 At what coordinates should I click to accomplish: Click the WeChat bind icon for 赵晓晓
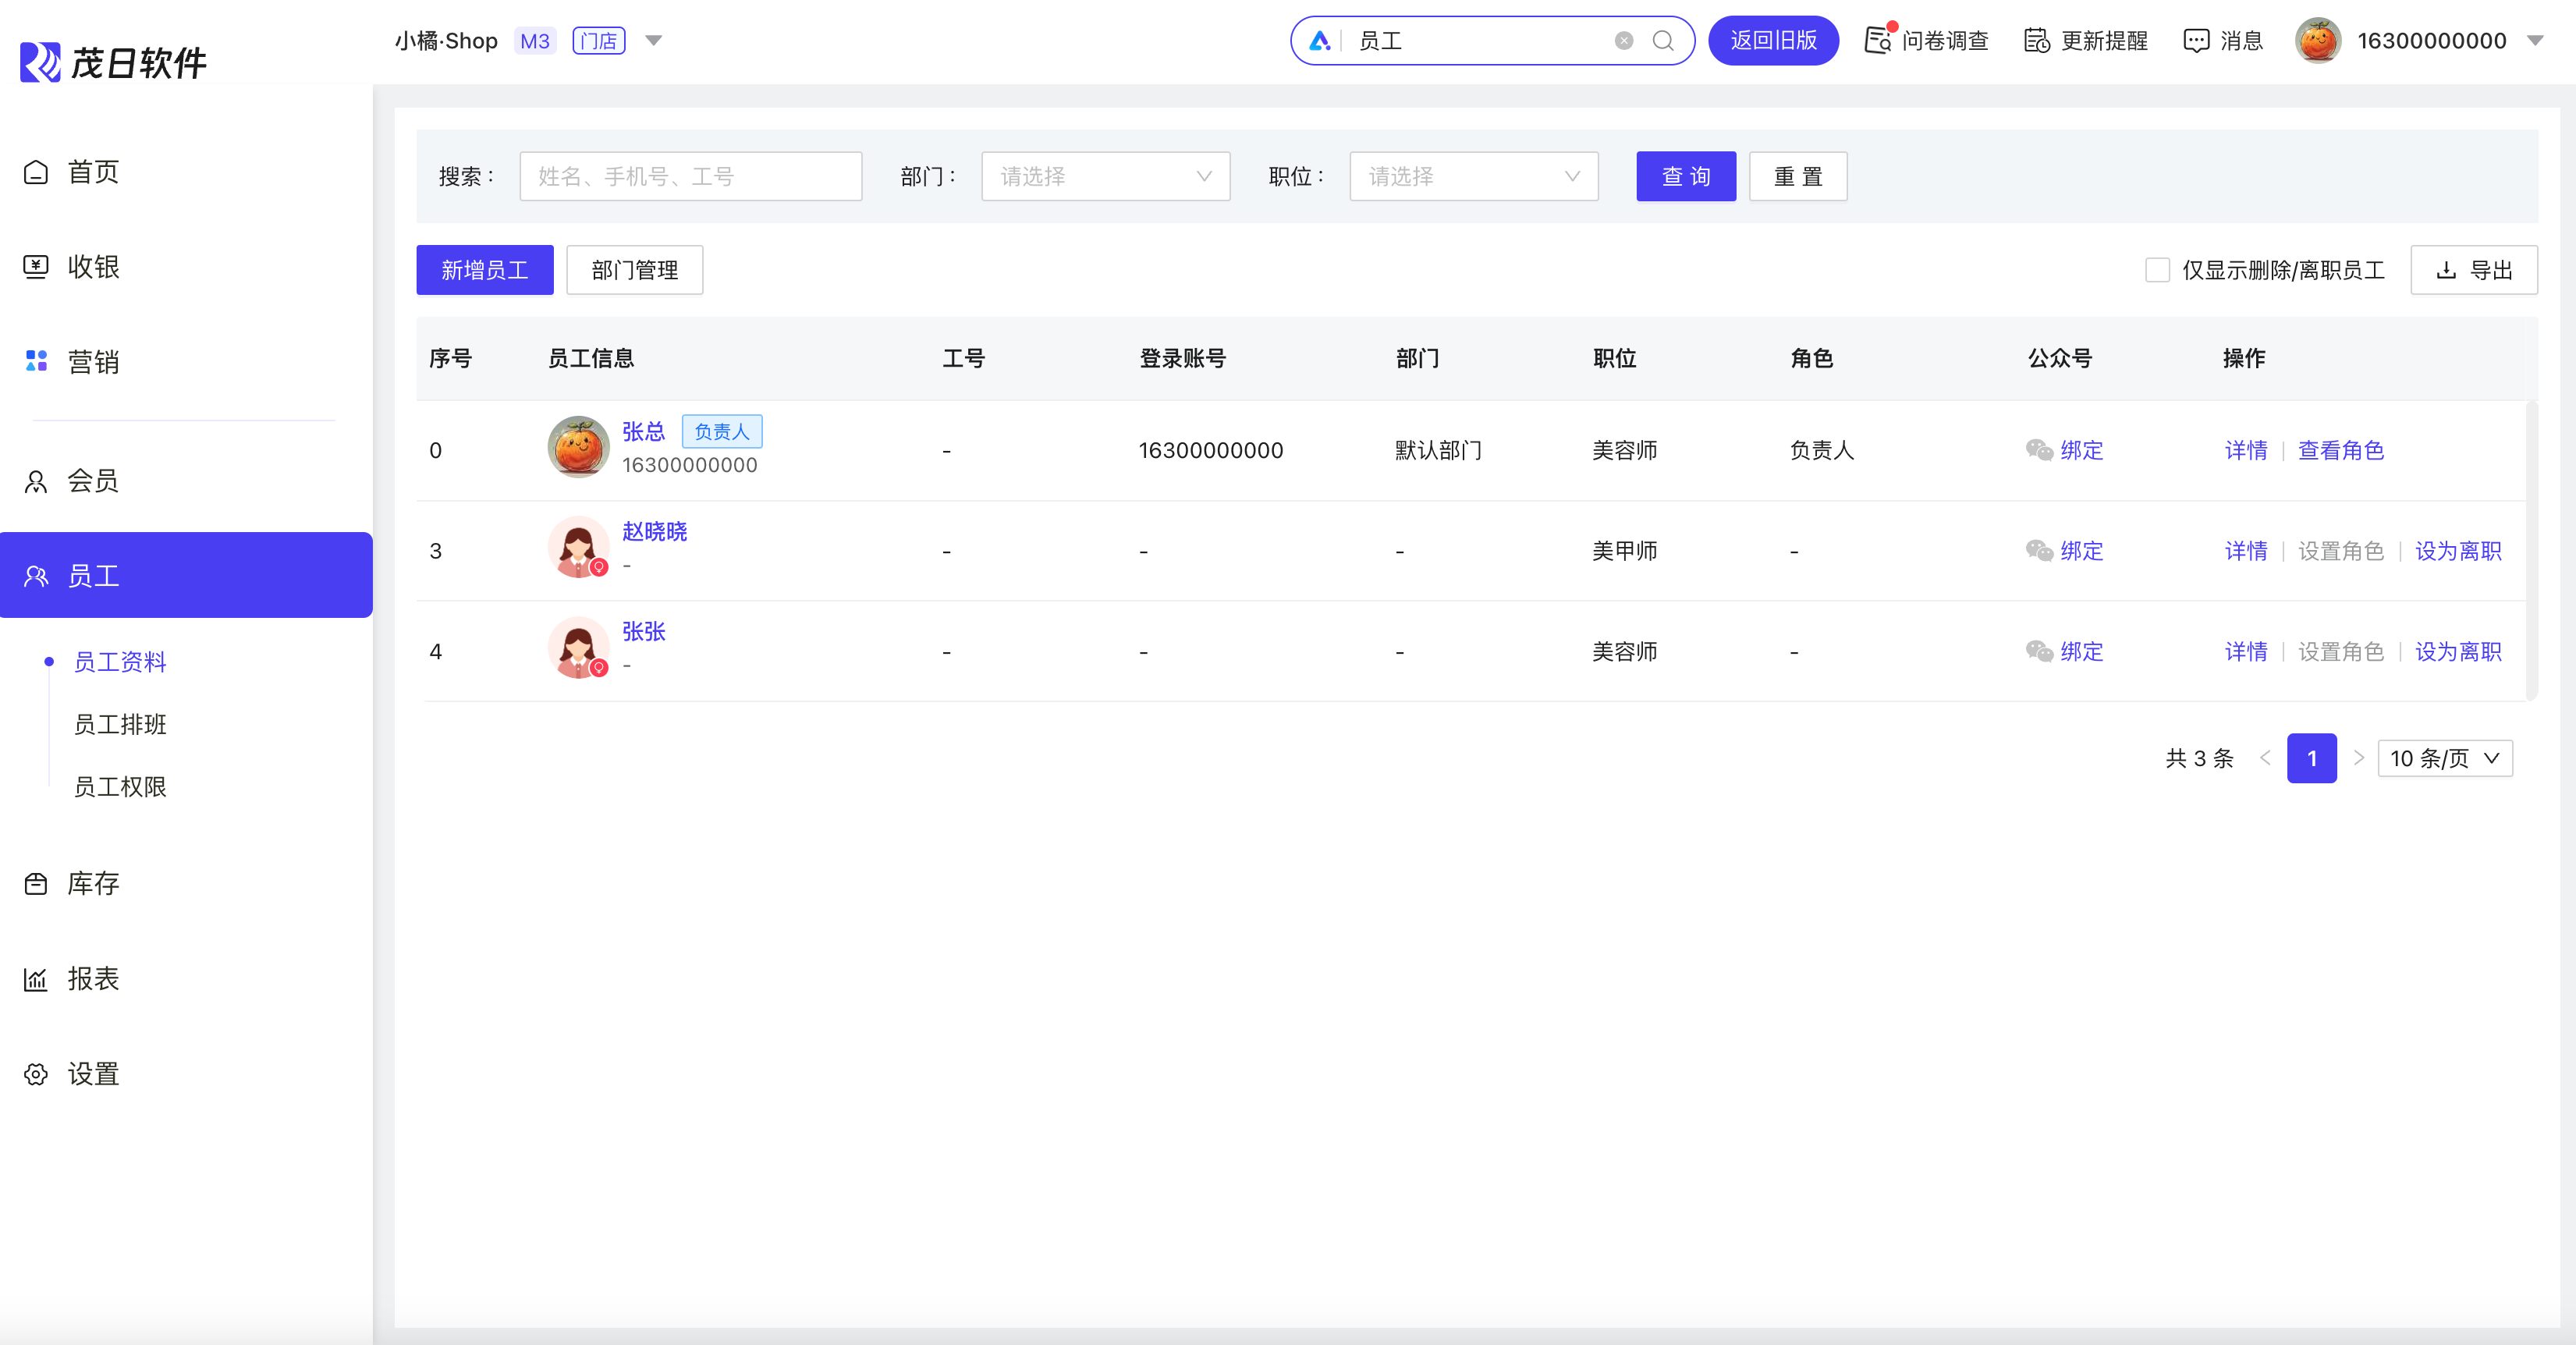[x=2039, y=551]
